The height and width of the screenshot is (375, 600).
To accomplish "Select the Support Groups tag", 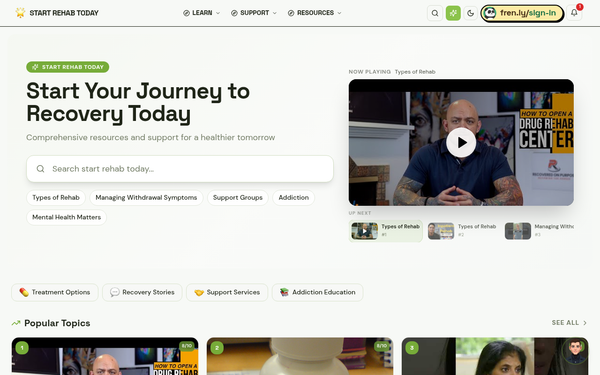I will click(238, 198).
